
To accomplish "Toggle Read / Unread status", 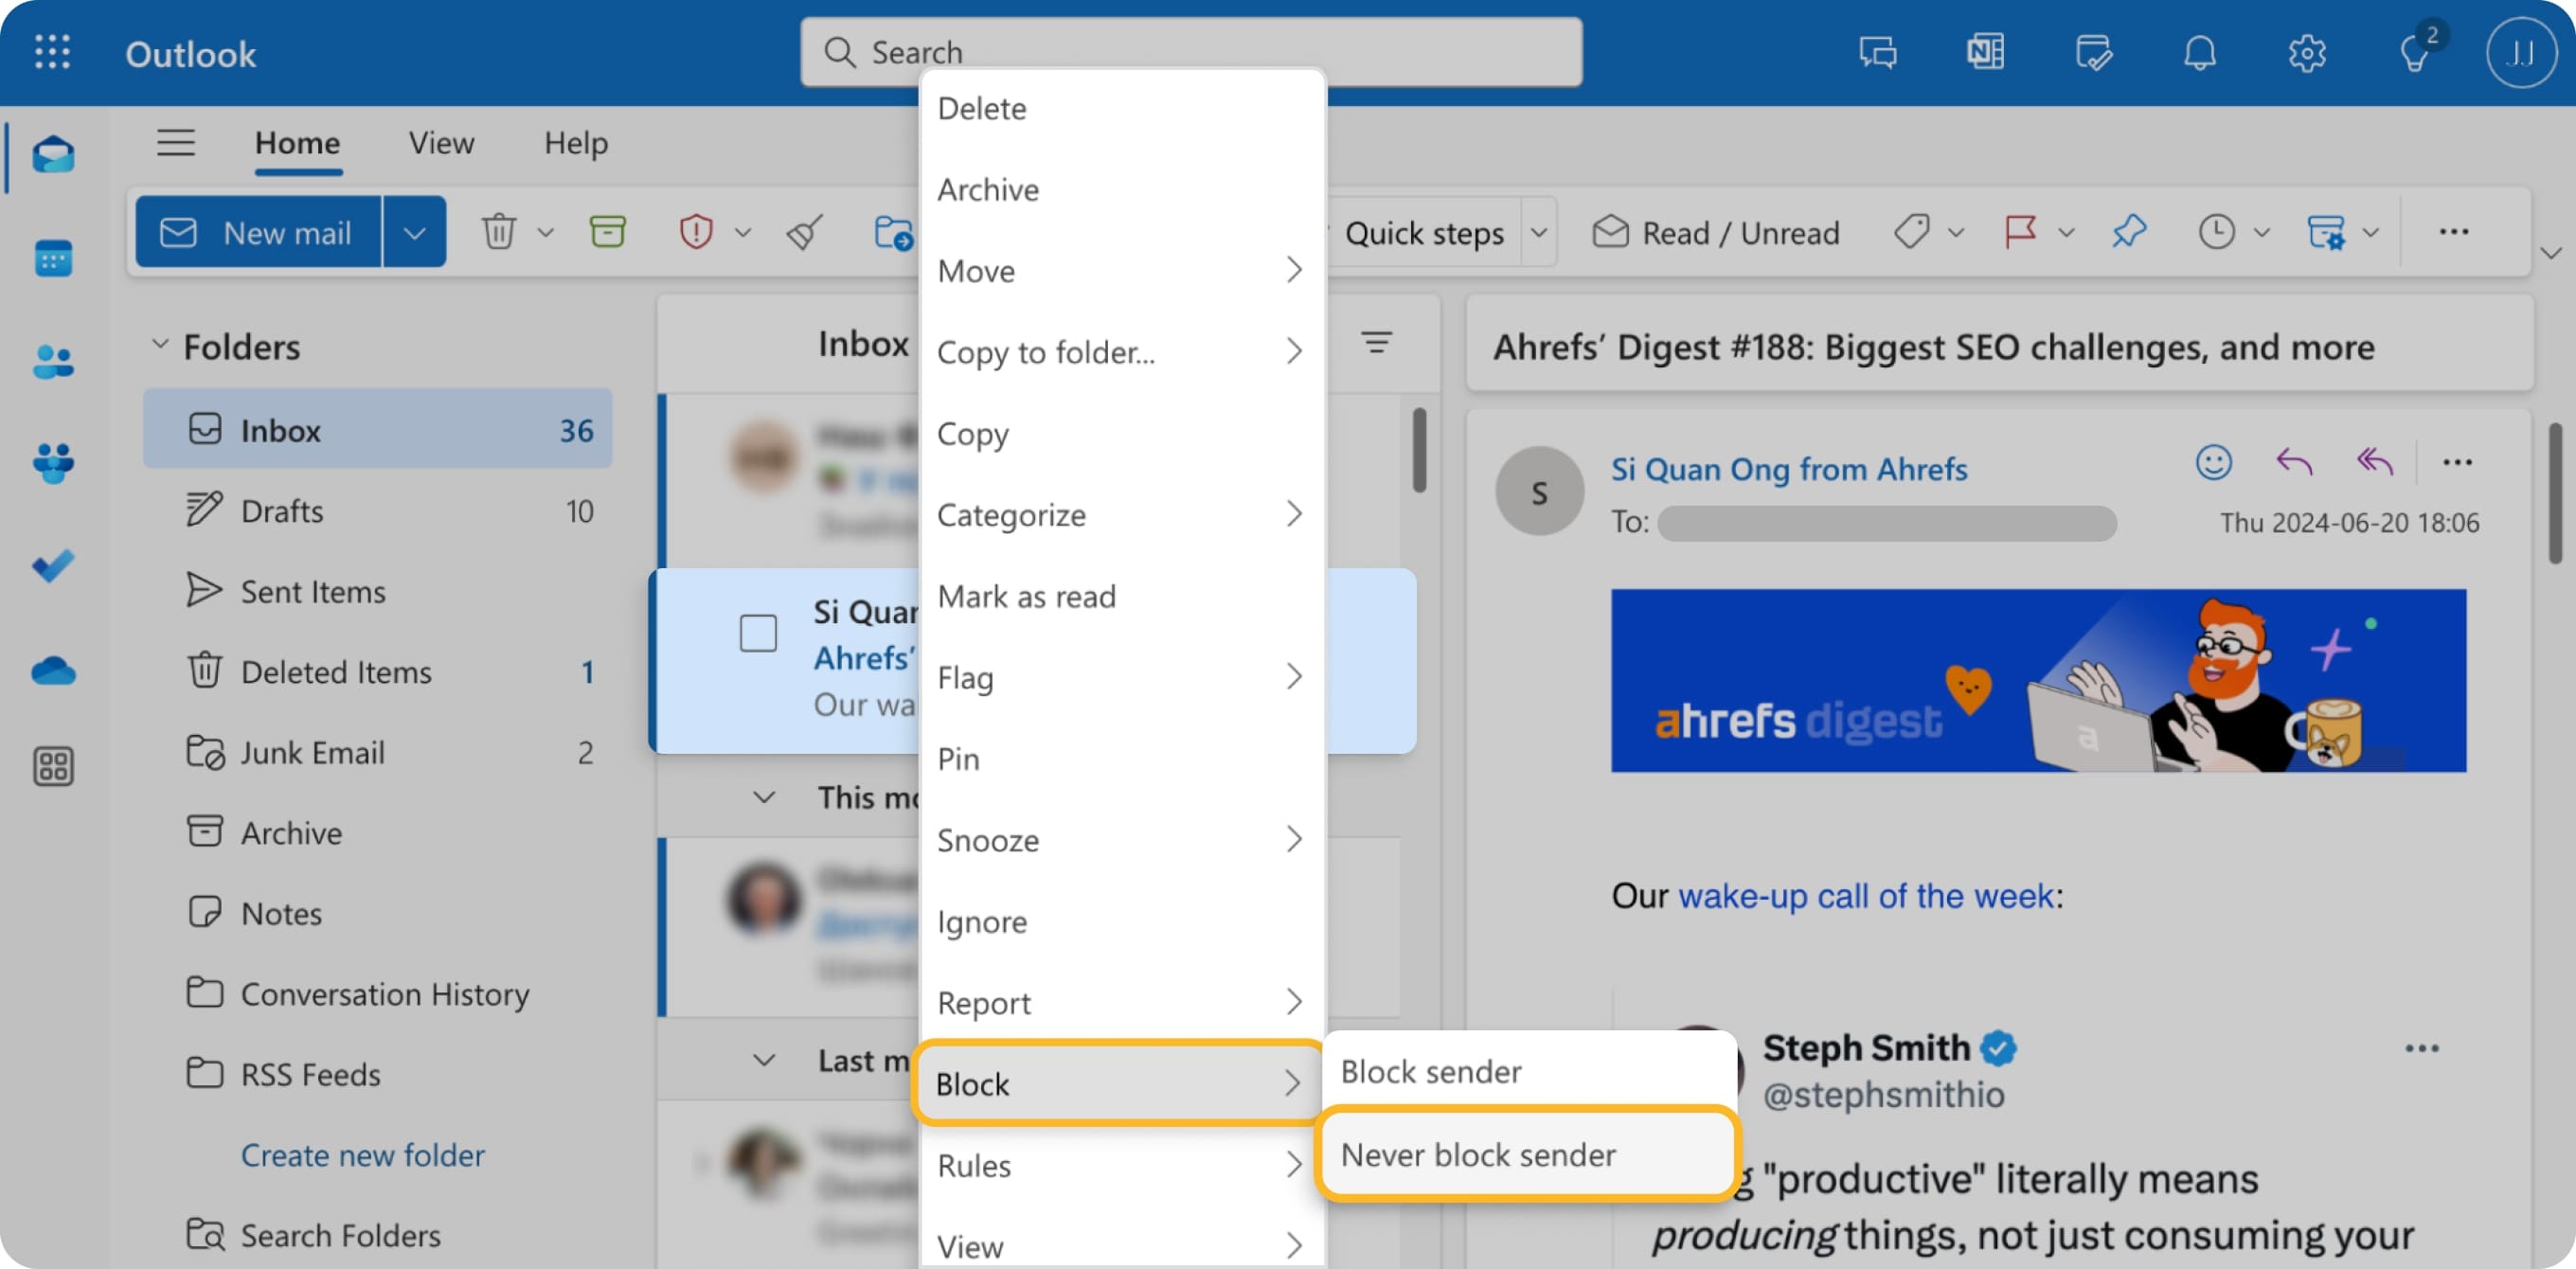I will (1716, 232).
